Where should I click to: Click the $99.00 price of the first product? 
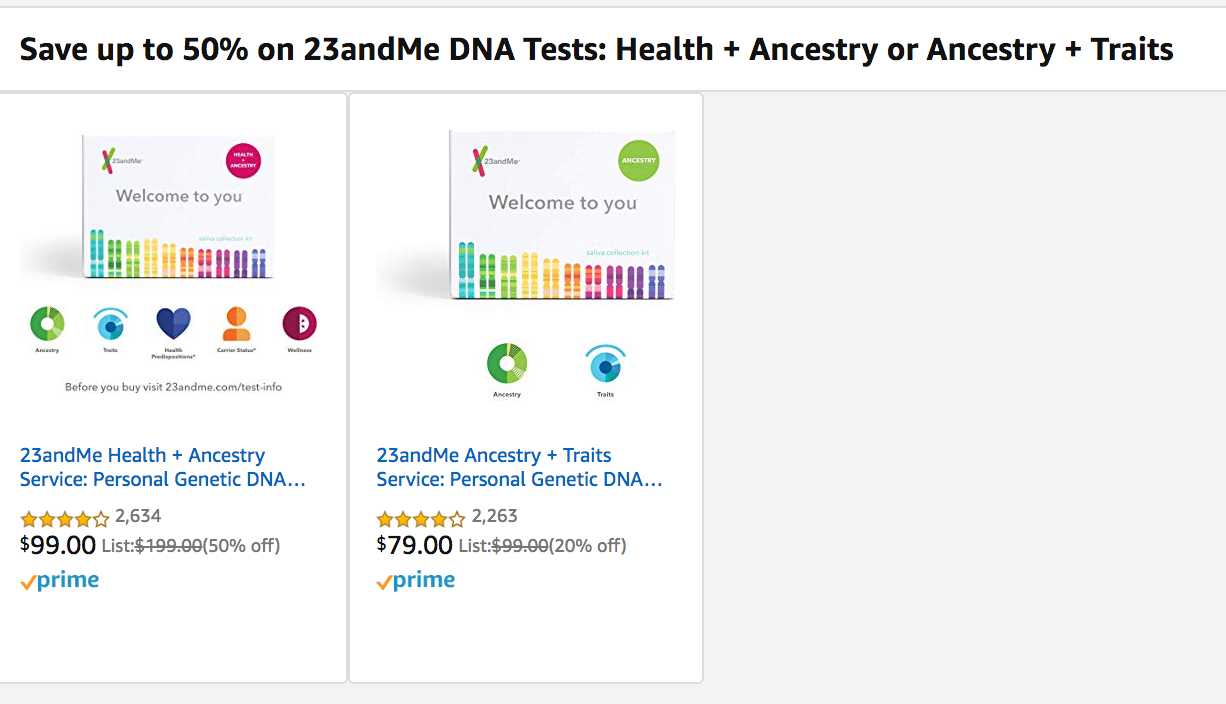58,546
